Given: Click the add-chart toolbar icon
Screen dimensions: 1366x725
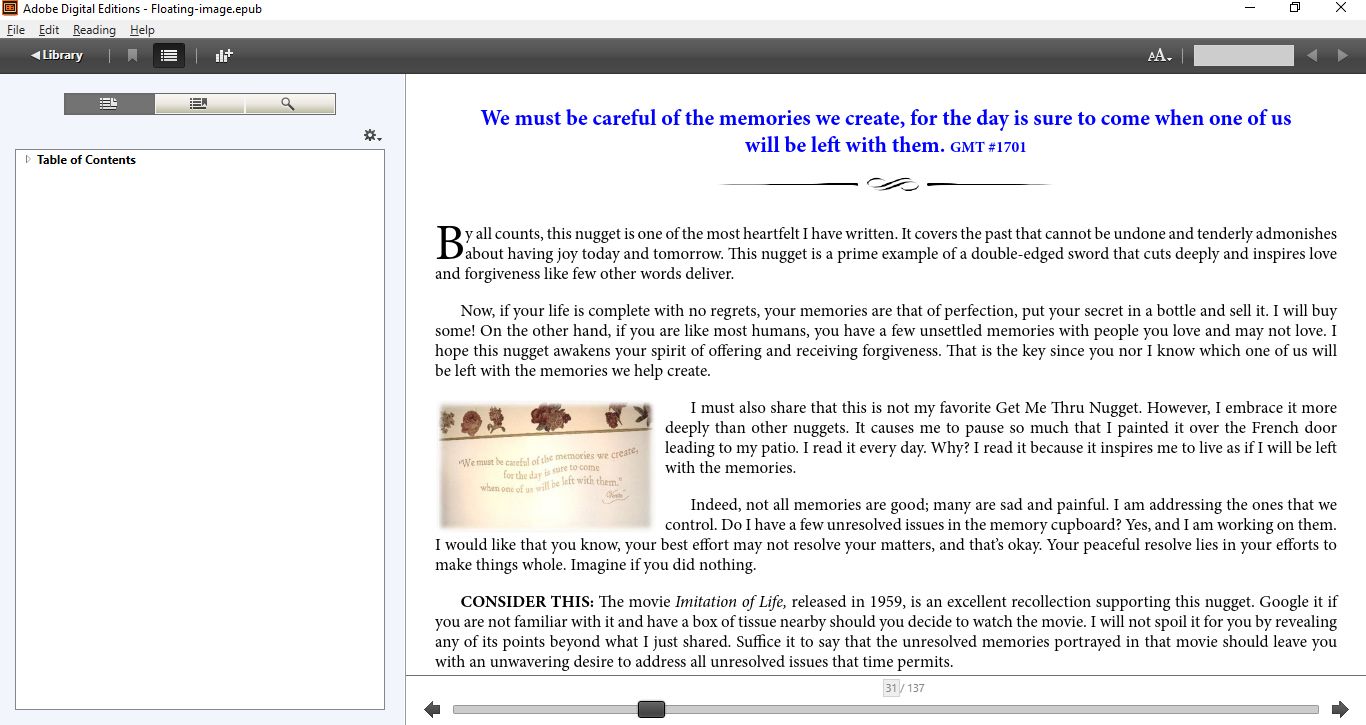Looking at the screenshot, I should pyautogui.click(x=224, y=55).
